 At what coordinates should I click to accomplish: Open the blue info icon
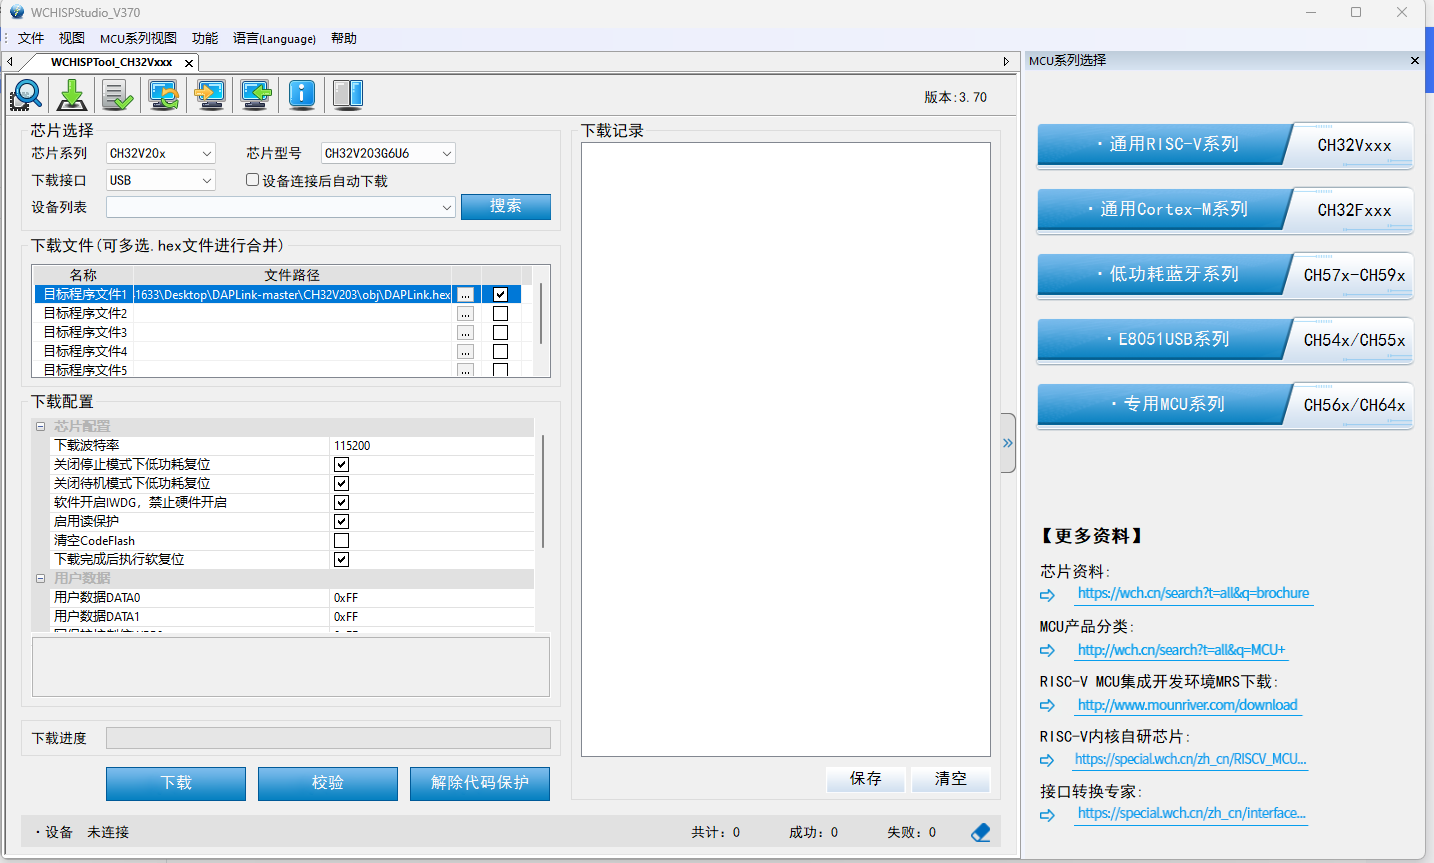[x=302, y=95]
